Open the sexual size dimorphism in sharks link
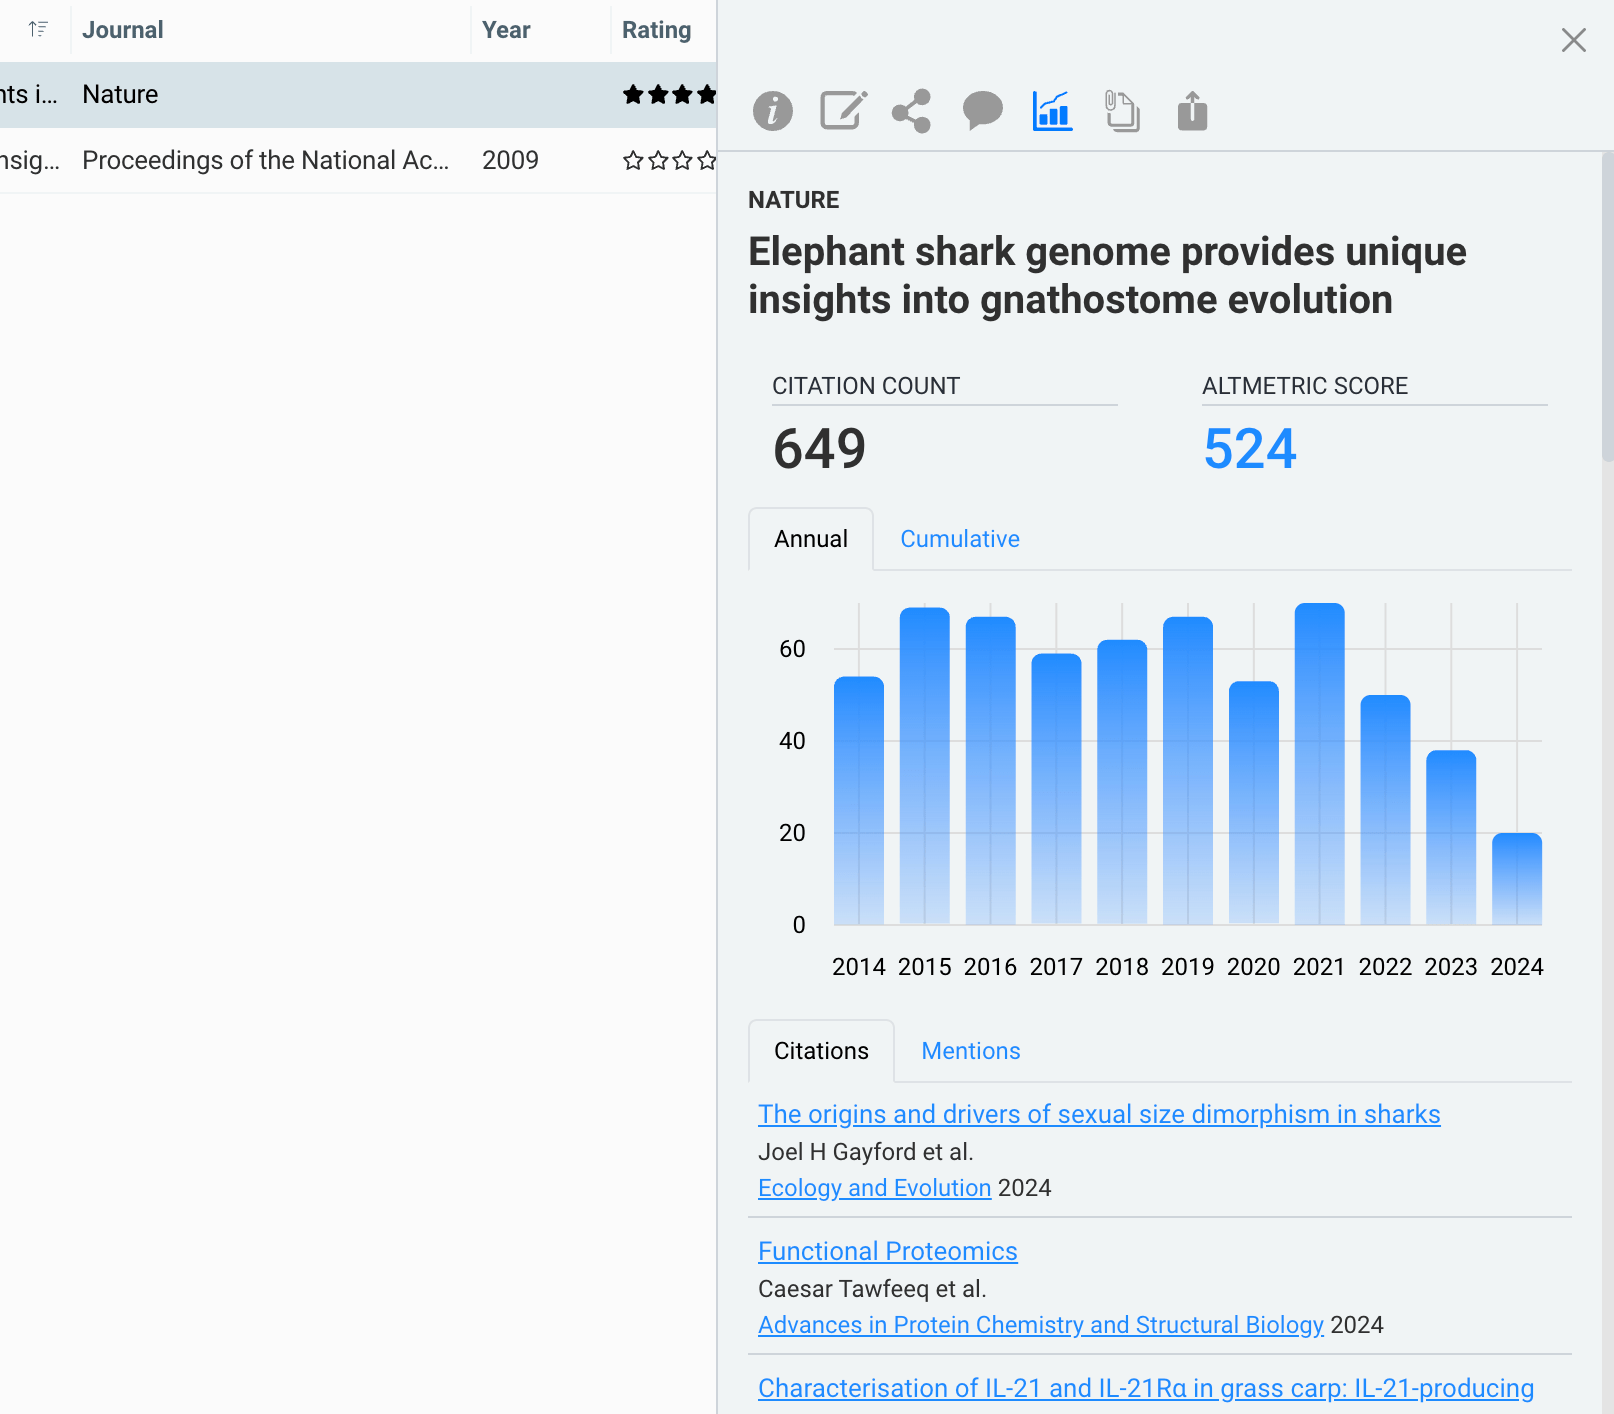 tap(1098, 1114)
